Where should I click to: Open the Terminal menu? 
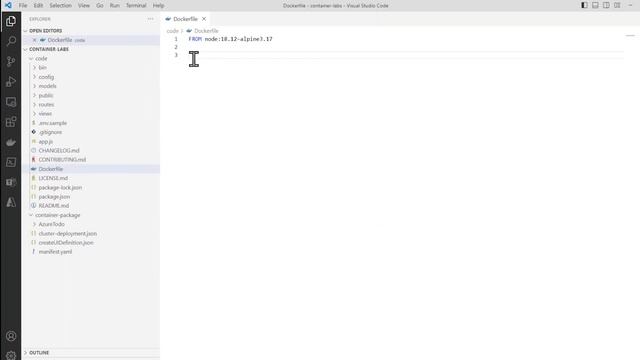(136, 5)
